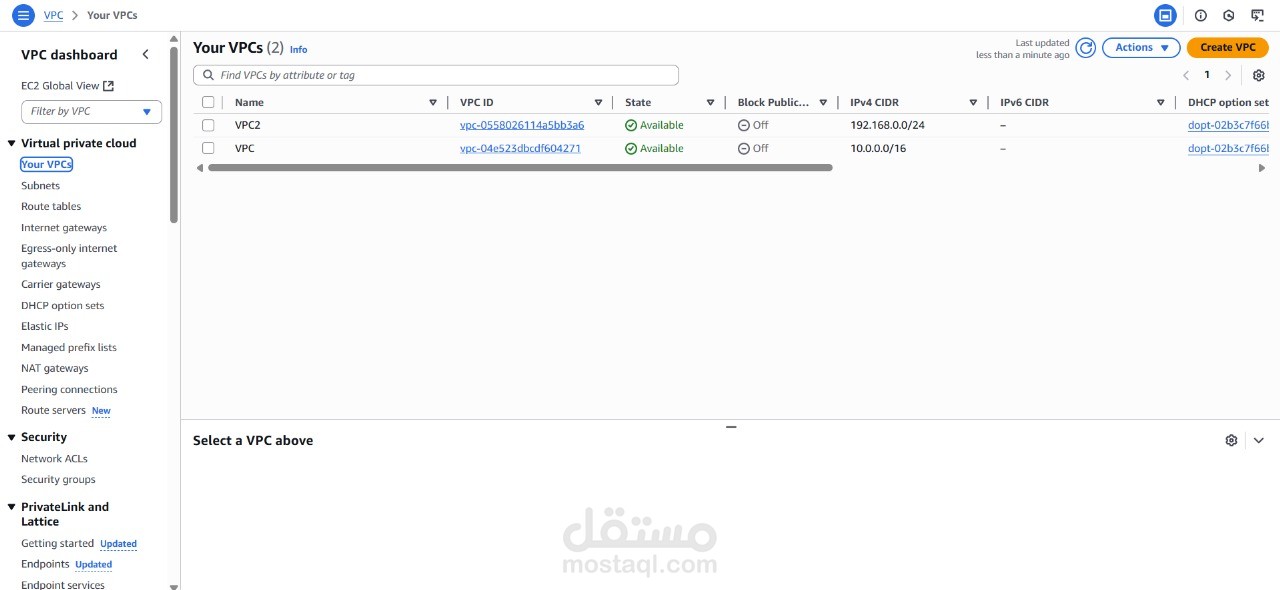This screenshot has height=590, width=1280.
Task: Click page number 1
Action: point(1207,75)
